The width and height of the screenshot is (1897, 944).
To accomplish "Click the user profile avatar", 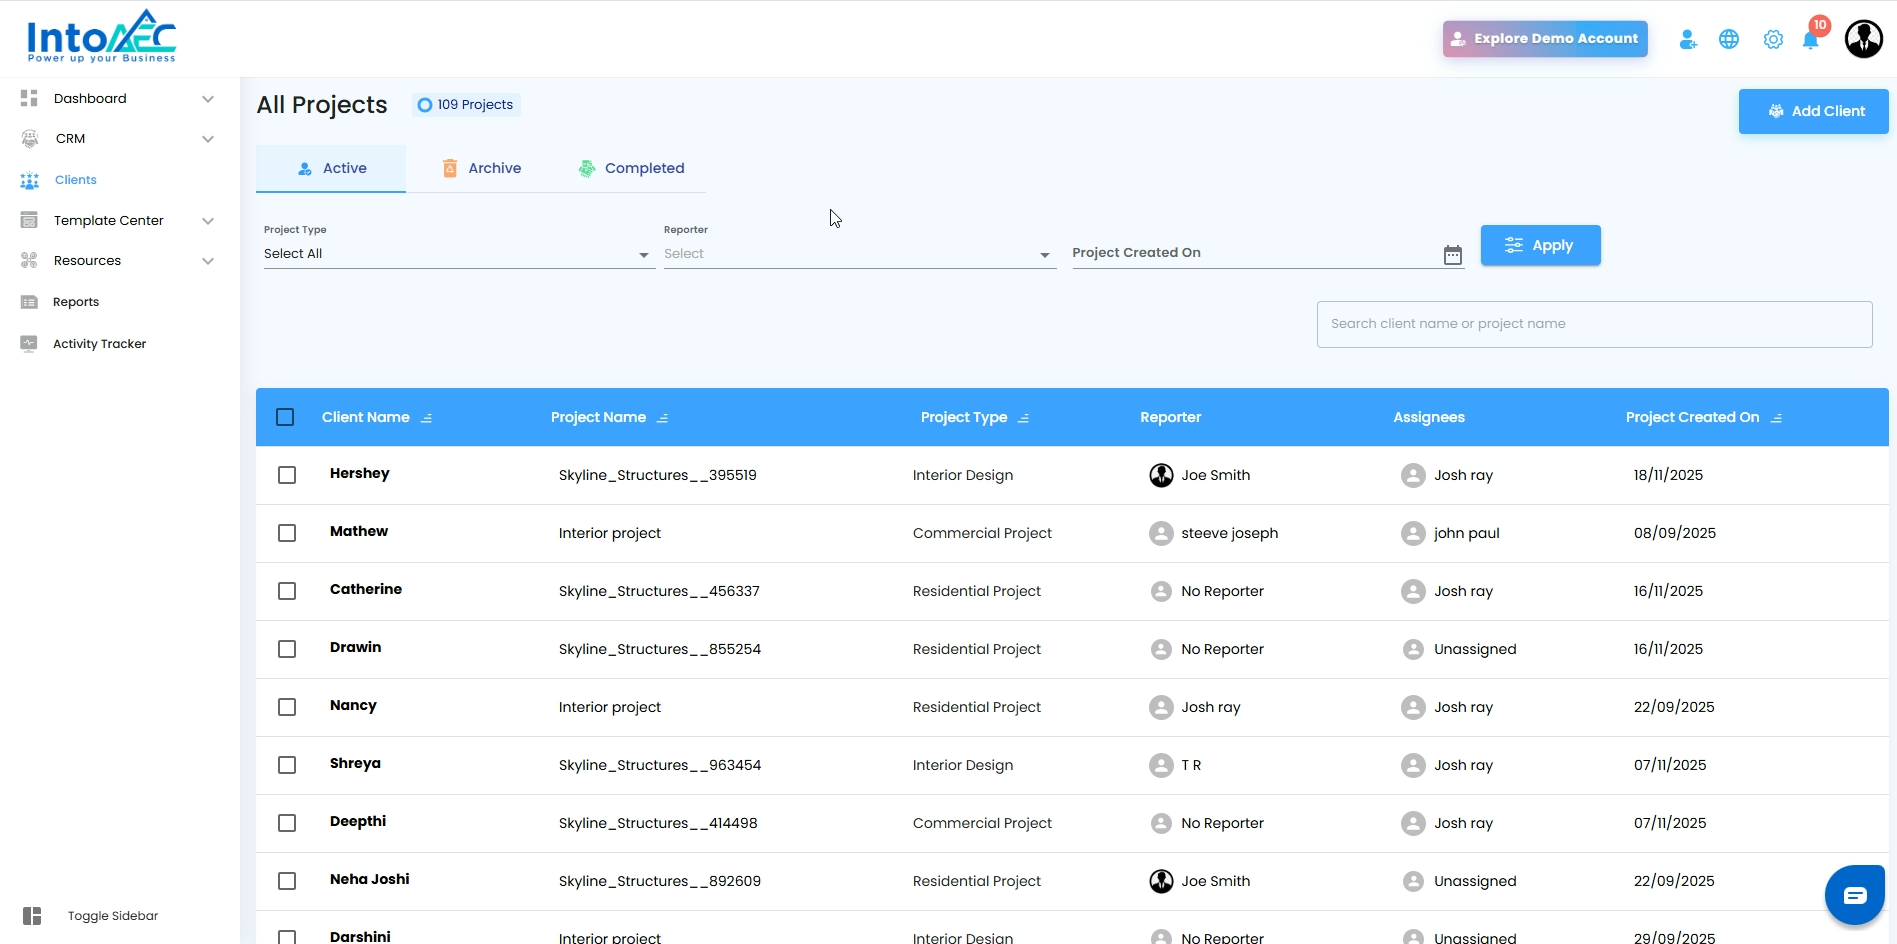I will coord(1863,40).
